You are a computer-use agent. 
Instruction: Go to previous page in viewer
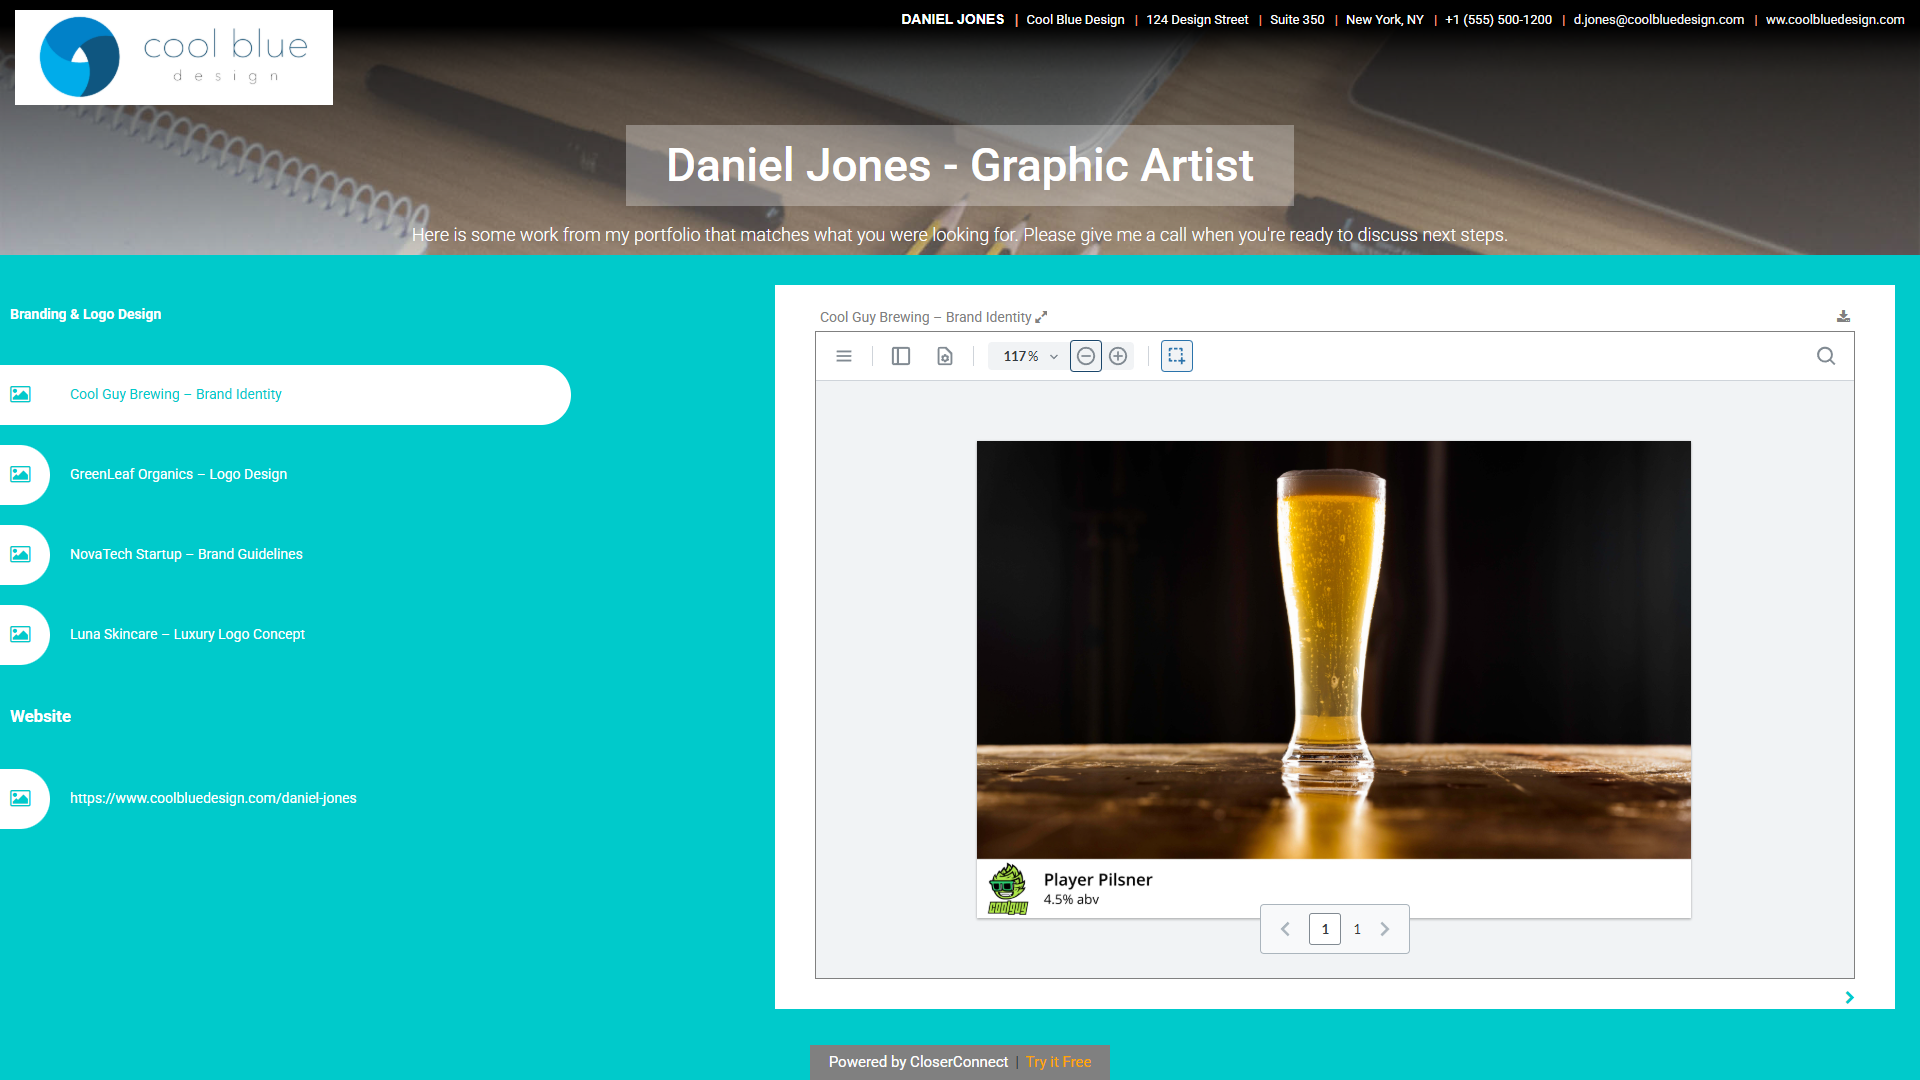(x=1286, y=929)
